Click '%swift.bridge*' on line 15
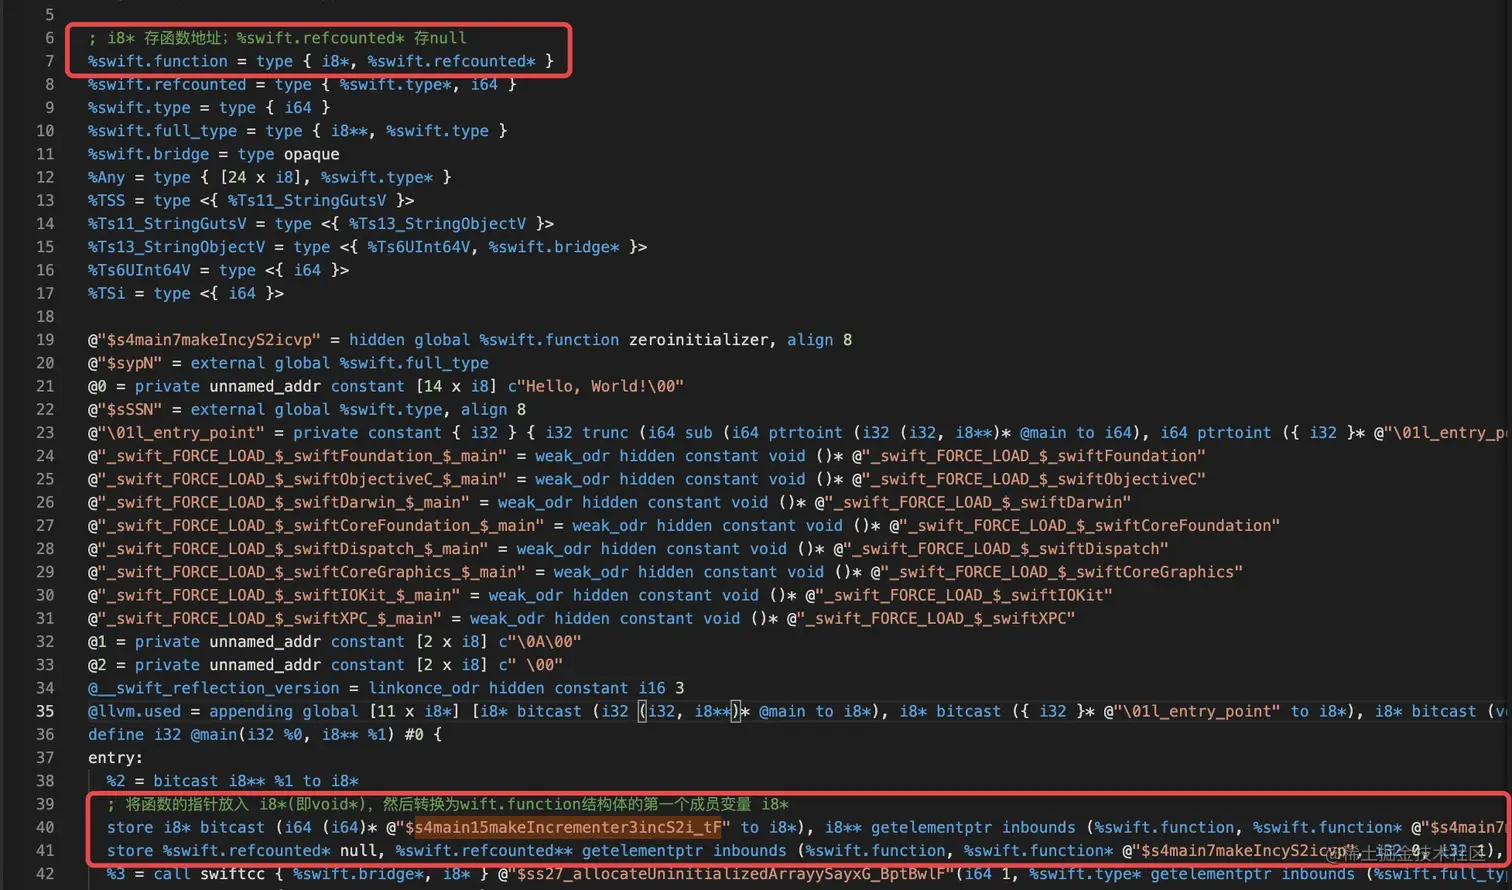This screenshot has width=1512, height=890. click(x=554, y=247)
